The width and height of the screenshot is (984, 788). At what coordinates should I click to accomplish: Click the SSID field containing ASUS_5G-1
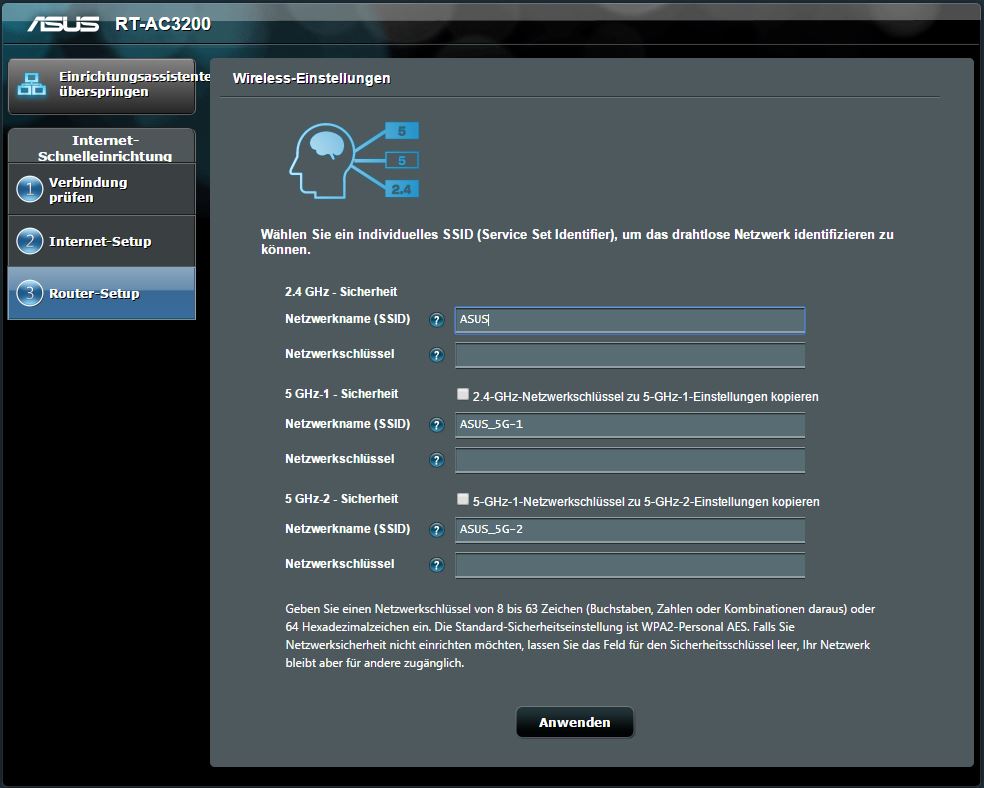click(x=629, y=425)
